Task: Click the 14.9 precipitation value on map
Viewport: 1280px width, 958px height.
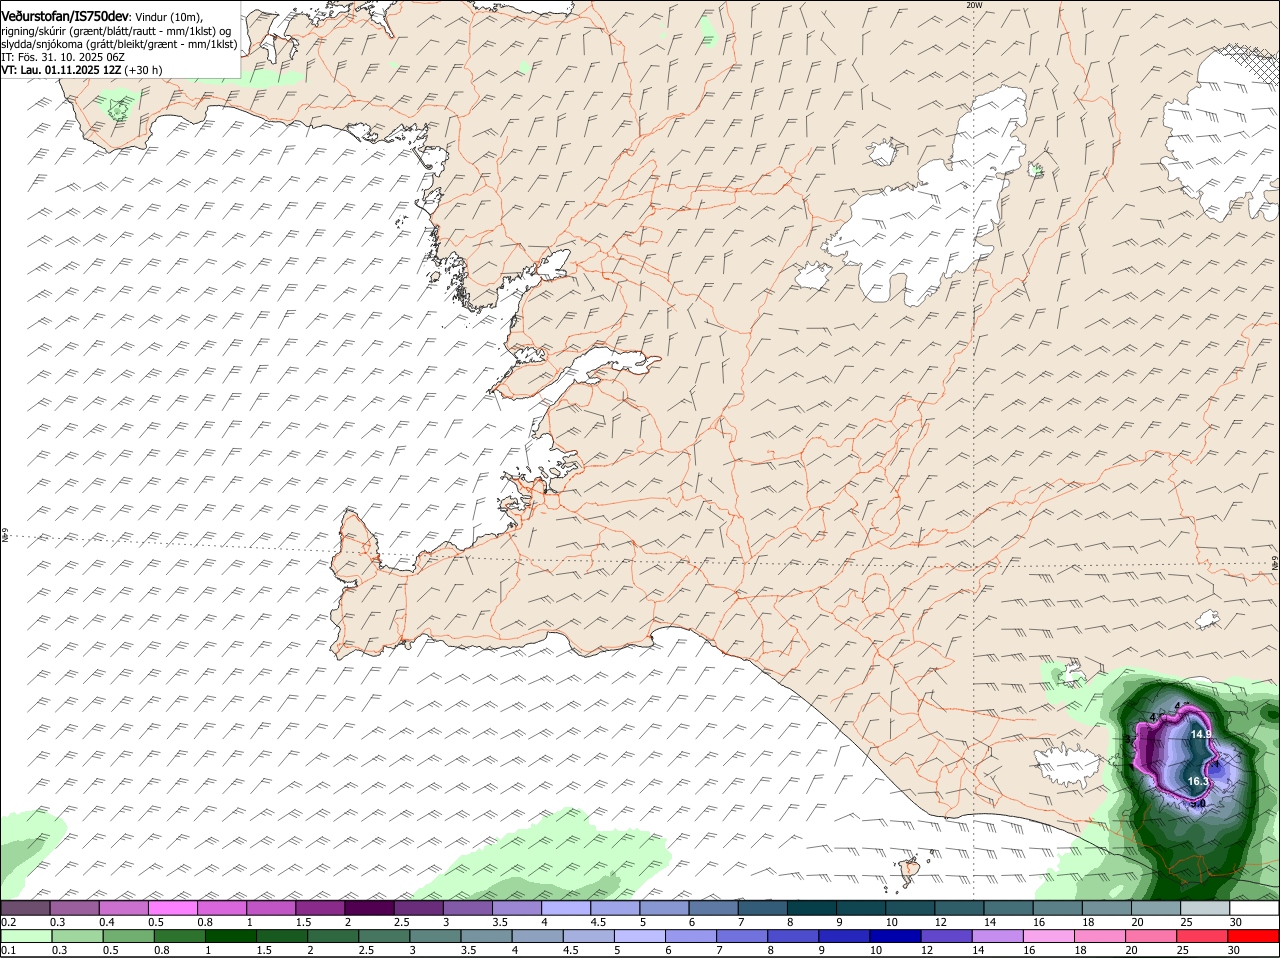Action: pyautogui.click(x=1201, y=734)
